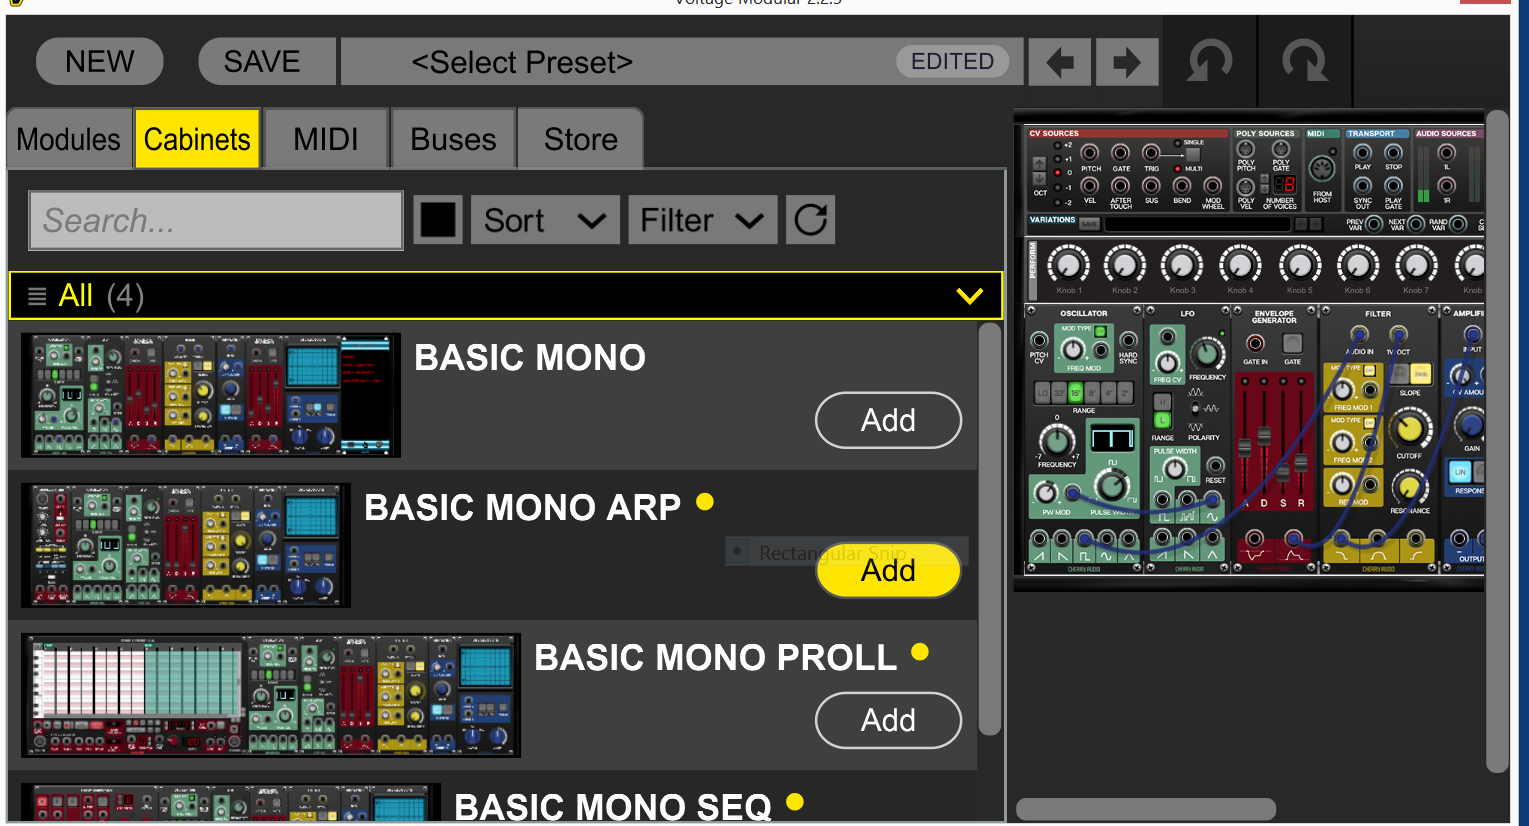Click the filter CUTOFF knob

1409,430
